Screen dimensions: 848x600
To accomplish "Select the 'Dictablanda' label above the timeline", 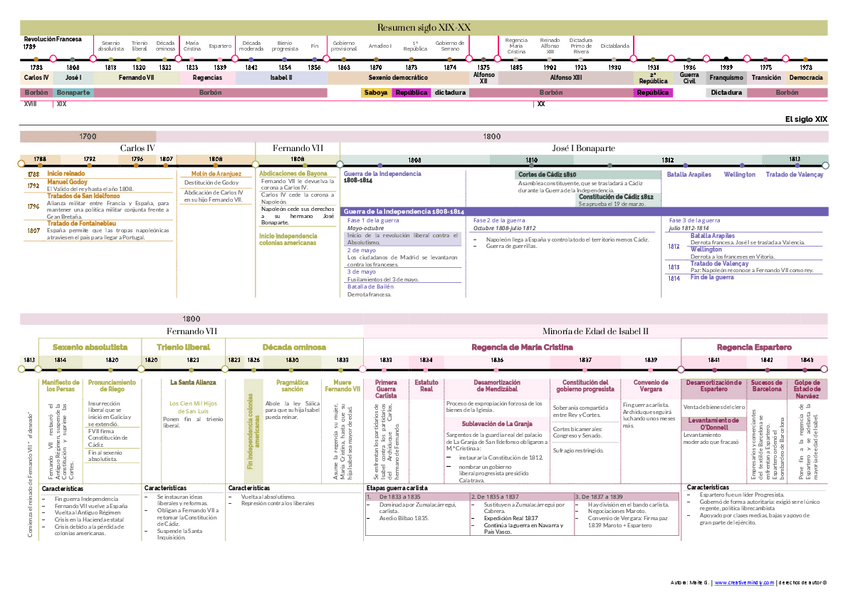I will (x=615, y=46).
